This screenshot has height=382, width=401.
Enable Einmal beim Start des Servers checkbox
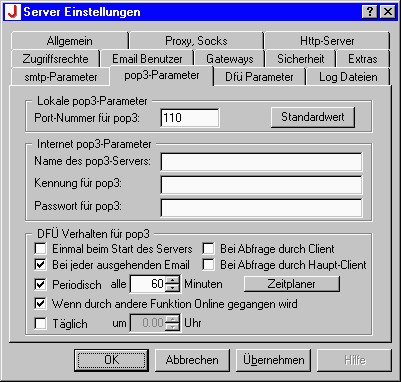coord(40,249)
